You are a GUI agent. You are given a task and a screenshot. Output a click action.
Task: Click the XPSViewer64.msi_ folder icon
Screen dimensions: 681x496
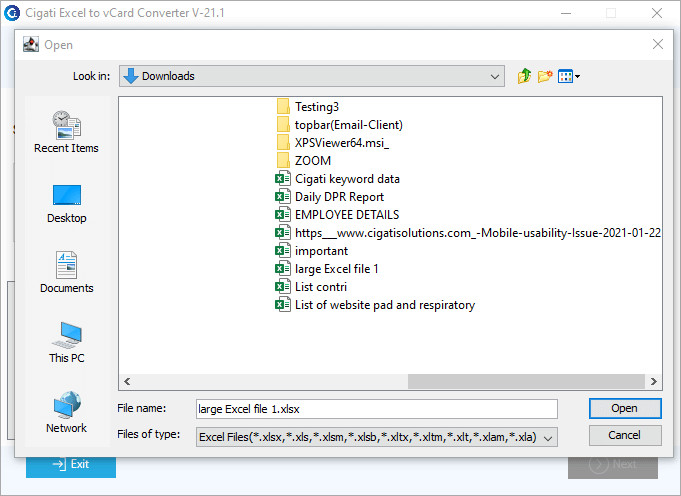[x=283, y=143]
